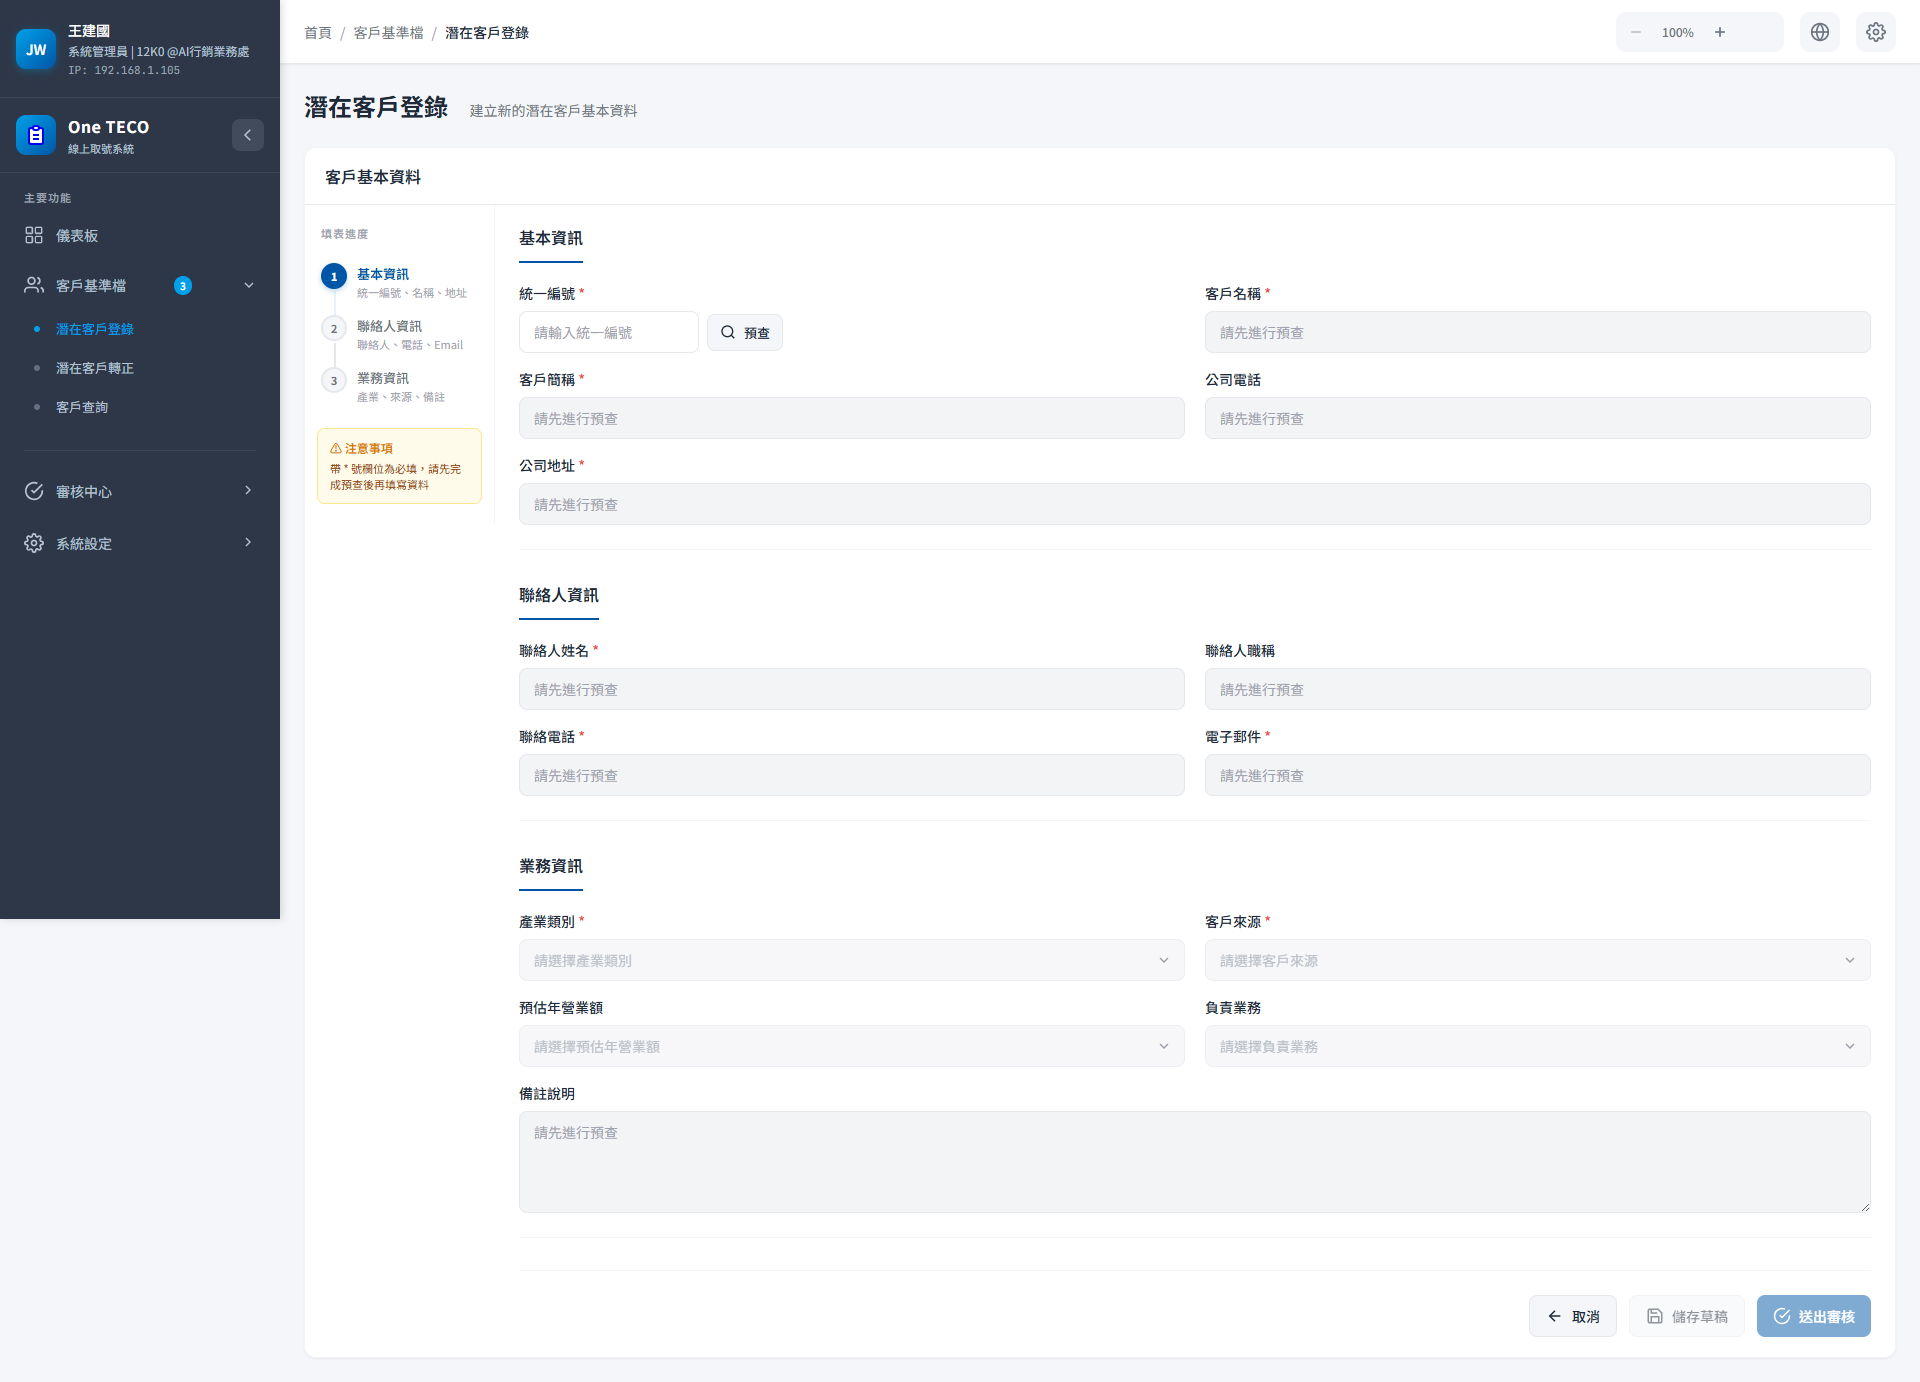The width and height of the screenshot is (1920, 1382).
Task: Click the magnifier 預查 search button
Action: pos(744,332)
